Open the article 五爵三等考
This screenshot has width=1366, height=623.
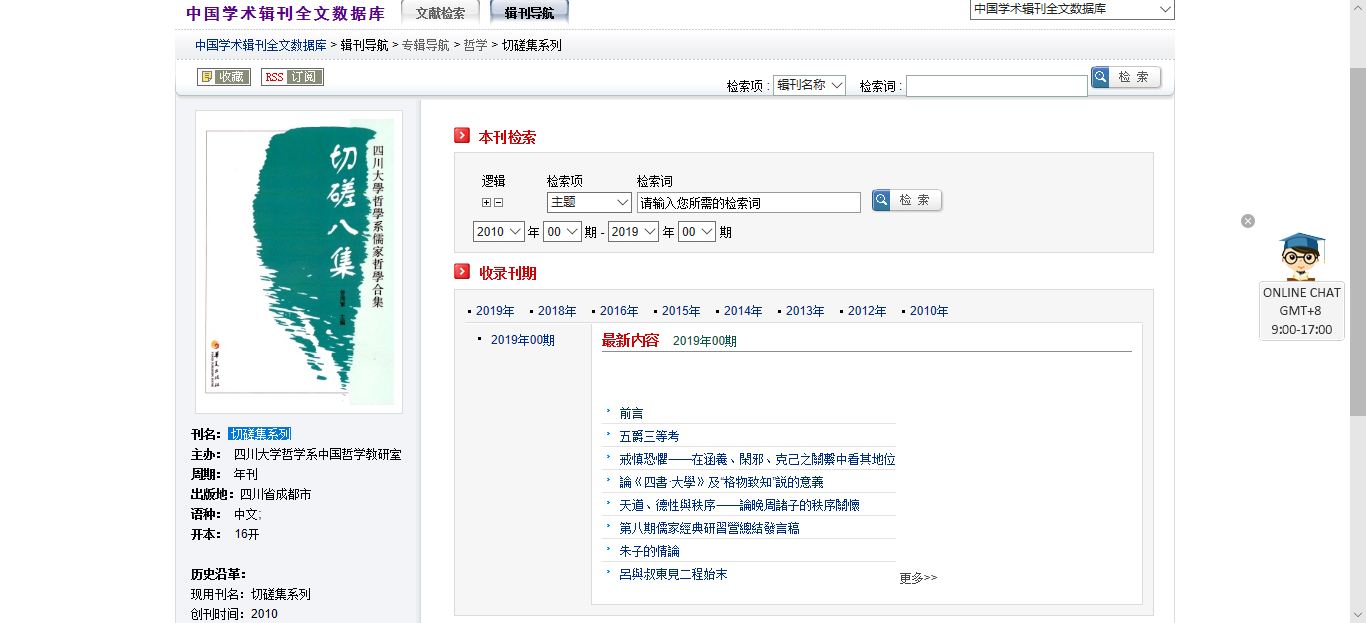click(x=649, y=436)
